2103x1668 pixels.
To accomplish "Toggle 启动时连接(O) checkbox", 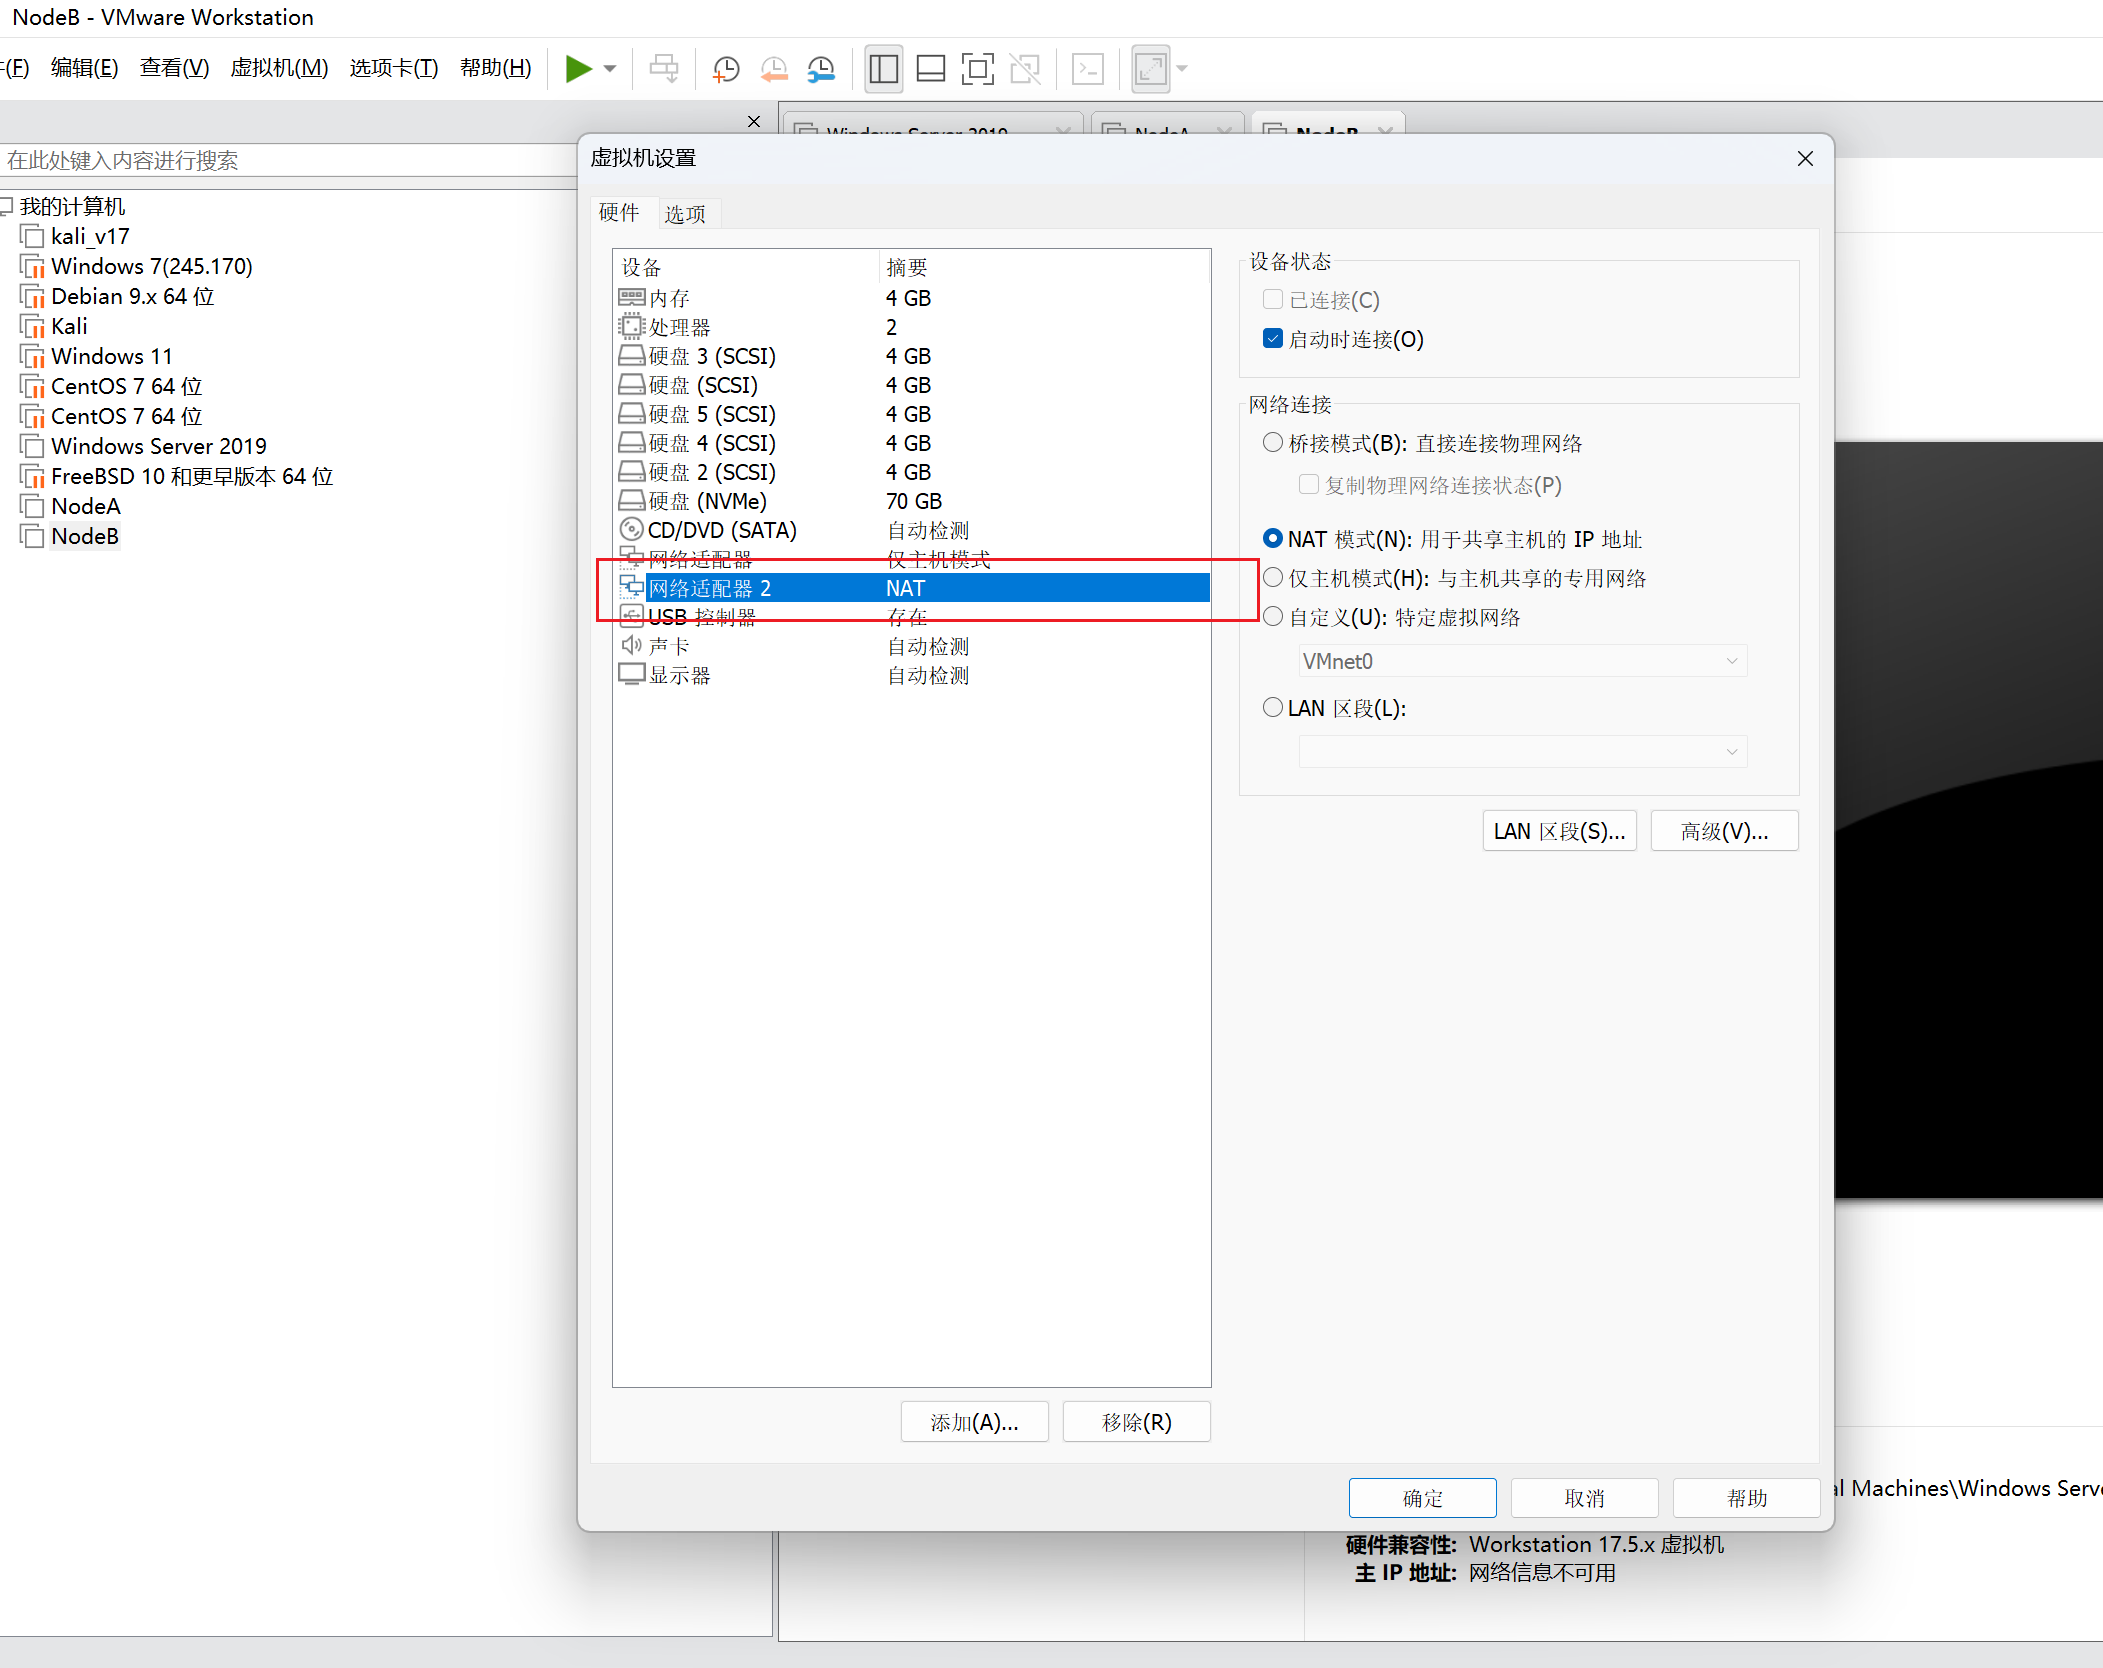I will pos(1273,339).
